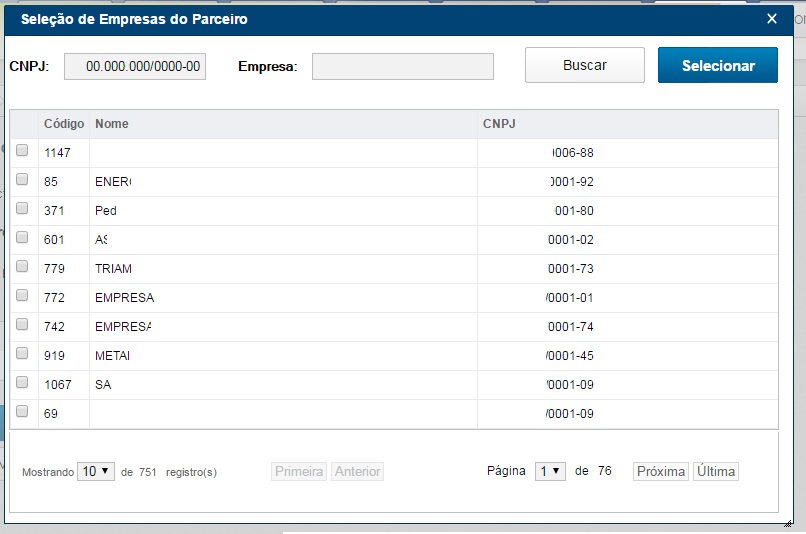Click the Nome column header
806x534 pixels.
tap(111, 124)
